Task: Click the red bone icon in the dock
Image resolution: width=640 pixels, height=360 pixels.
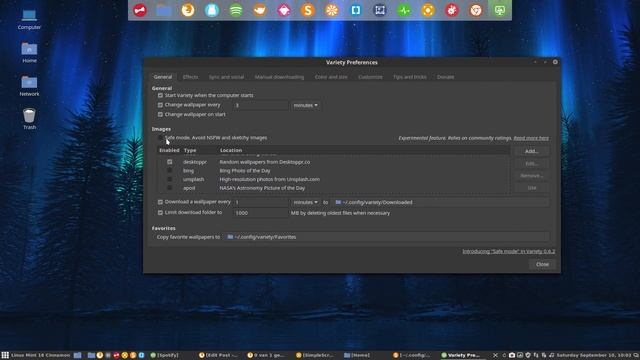Action: [140, 10]
